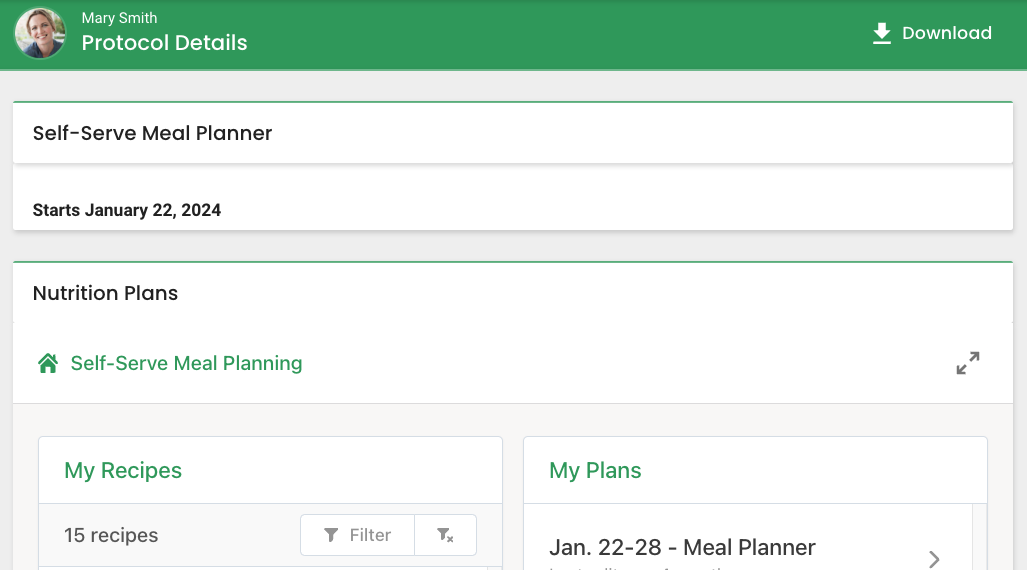
Task: Click the funnel icon in Filter
Action: click(331, 535)
